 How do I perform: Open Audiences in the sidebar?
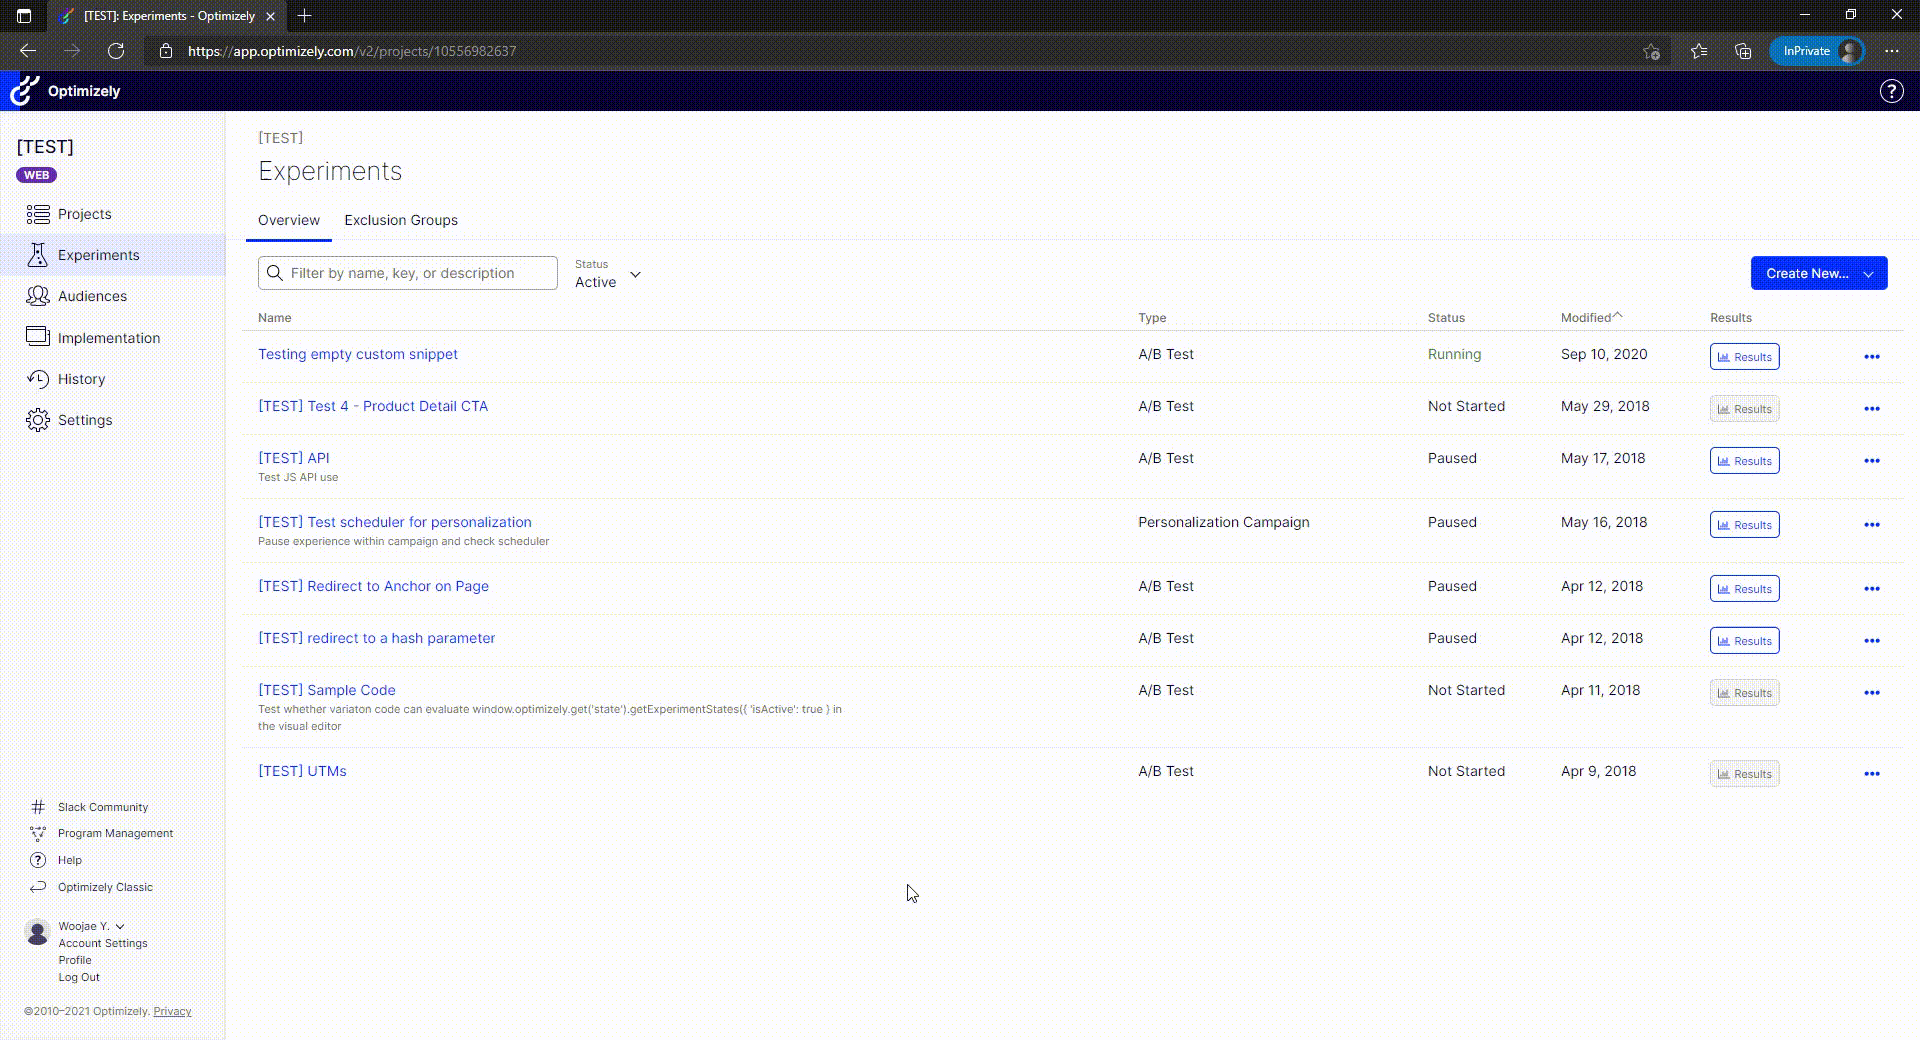92,296
